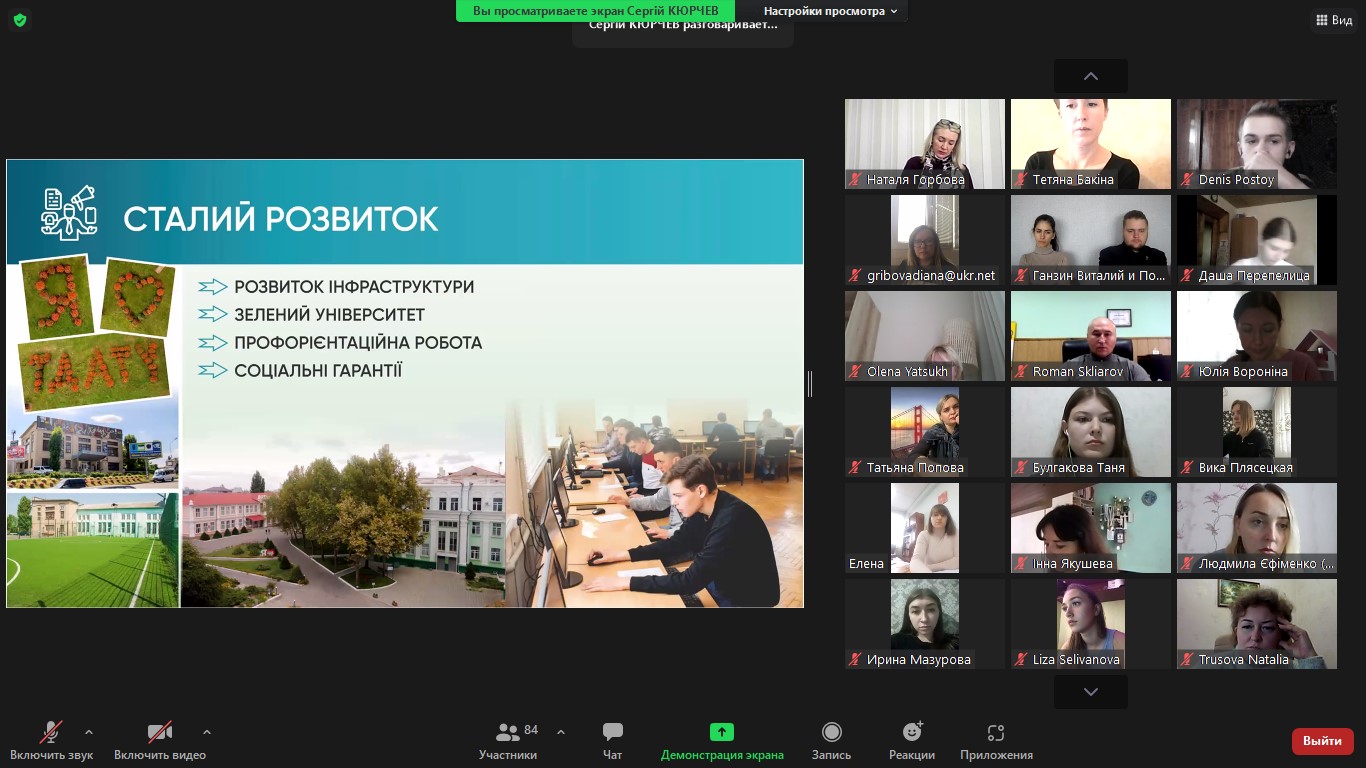Click the shared slide titled СТАЛИЙ РОЗВИТОК
Image resolution: width=1366 pixels, height=768 pixels.
(x=405, y=384)
